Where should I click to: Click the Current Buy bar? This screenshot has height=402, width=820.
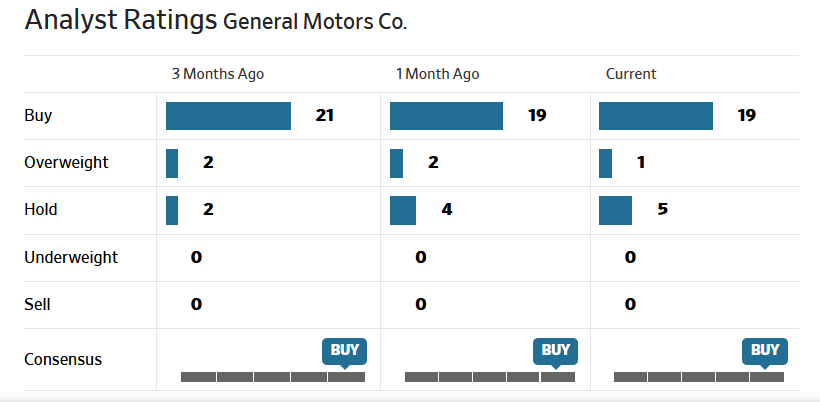pos(655,116)
